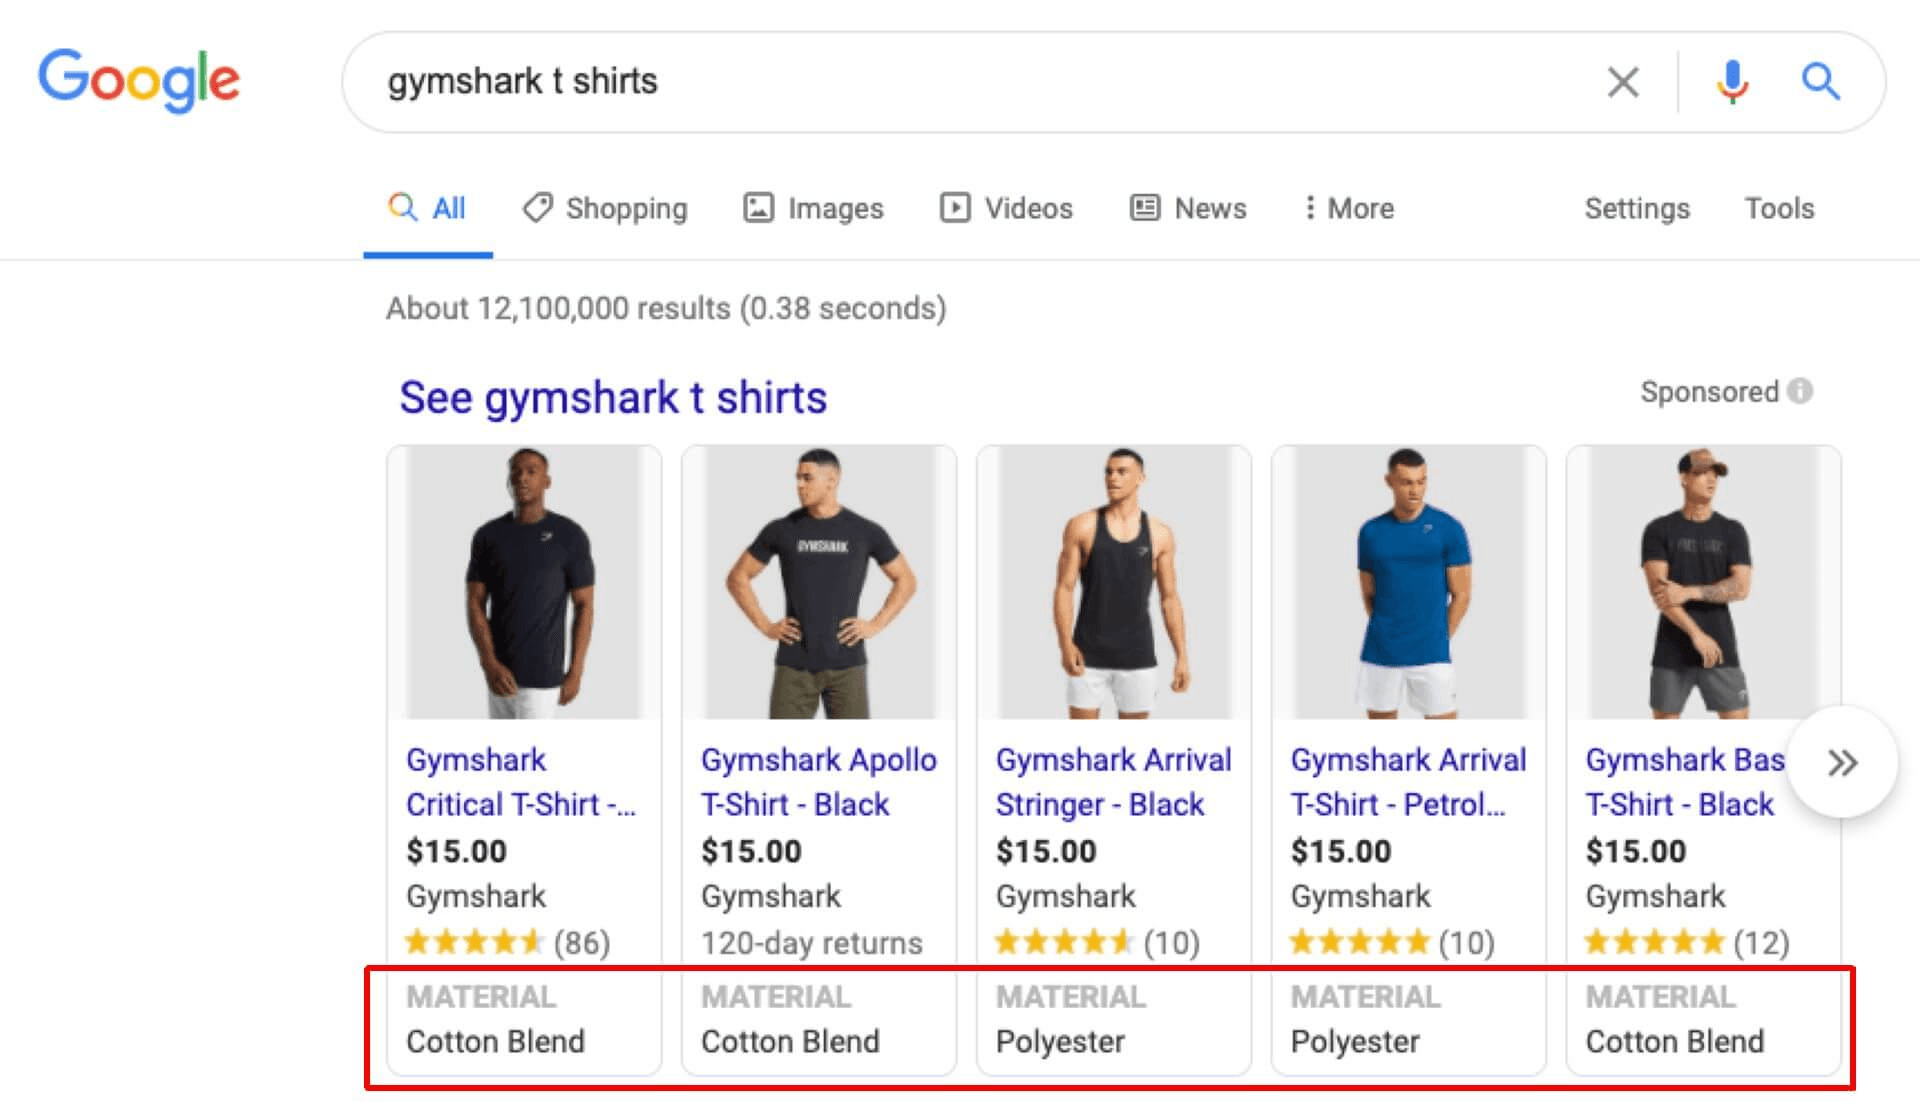Select the Gymshark Arrival Stringer product image
The height and width of the screenshot is (1101, 1920).
[x=1113, y=583]
